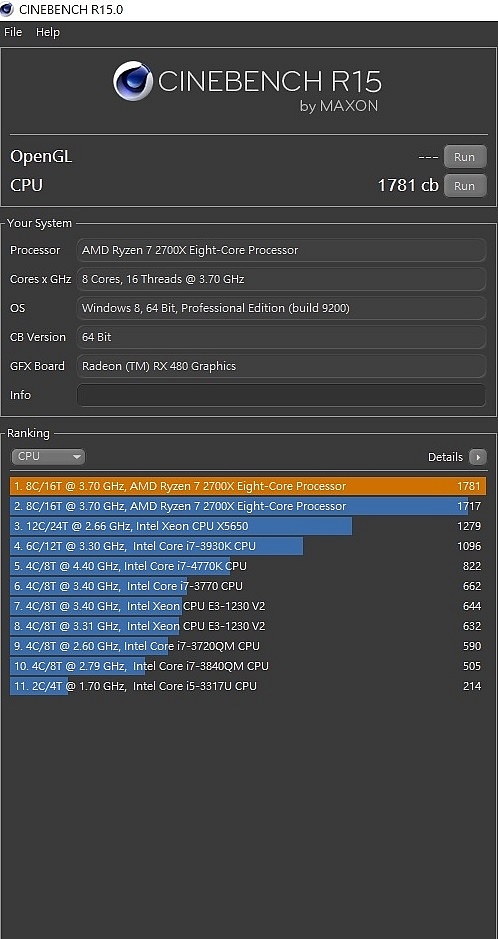Screen dimensions: 498x939
Task: Open ranking Details arrow button
Action: pyautogui.click(x=478, y=457)
